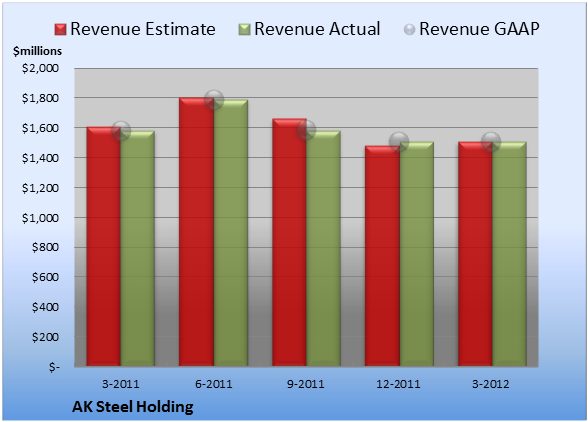The width and height of the screenshot is (588, 422).
Task: Click the green actual bar for 12-2011
Action: [416, 254]
